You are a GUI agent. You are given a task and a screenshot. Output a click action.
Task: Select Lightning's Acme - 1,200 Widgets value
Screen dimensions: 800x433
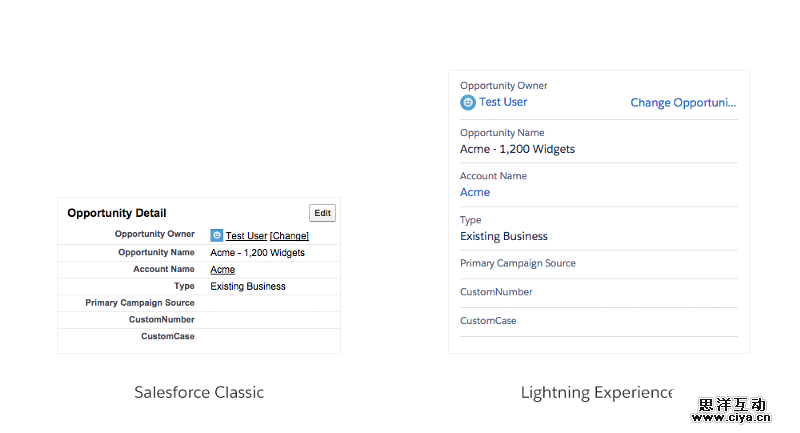(x=517, y=149)
